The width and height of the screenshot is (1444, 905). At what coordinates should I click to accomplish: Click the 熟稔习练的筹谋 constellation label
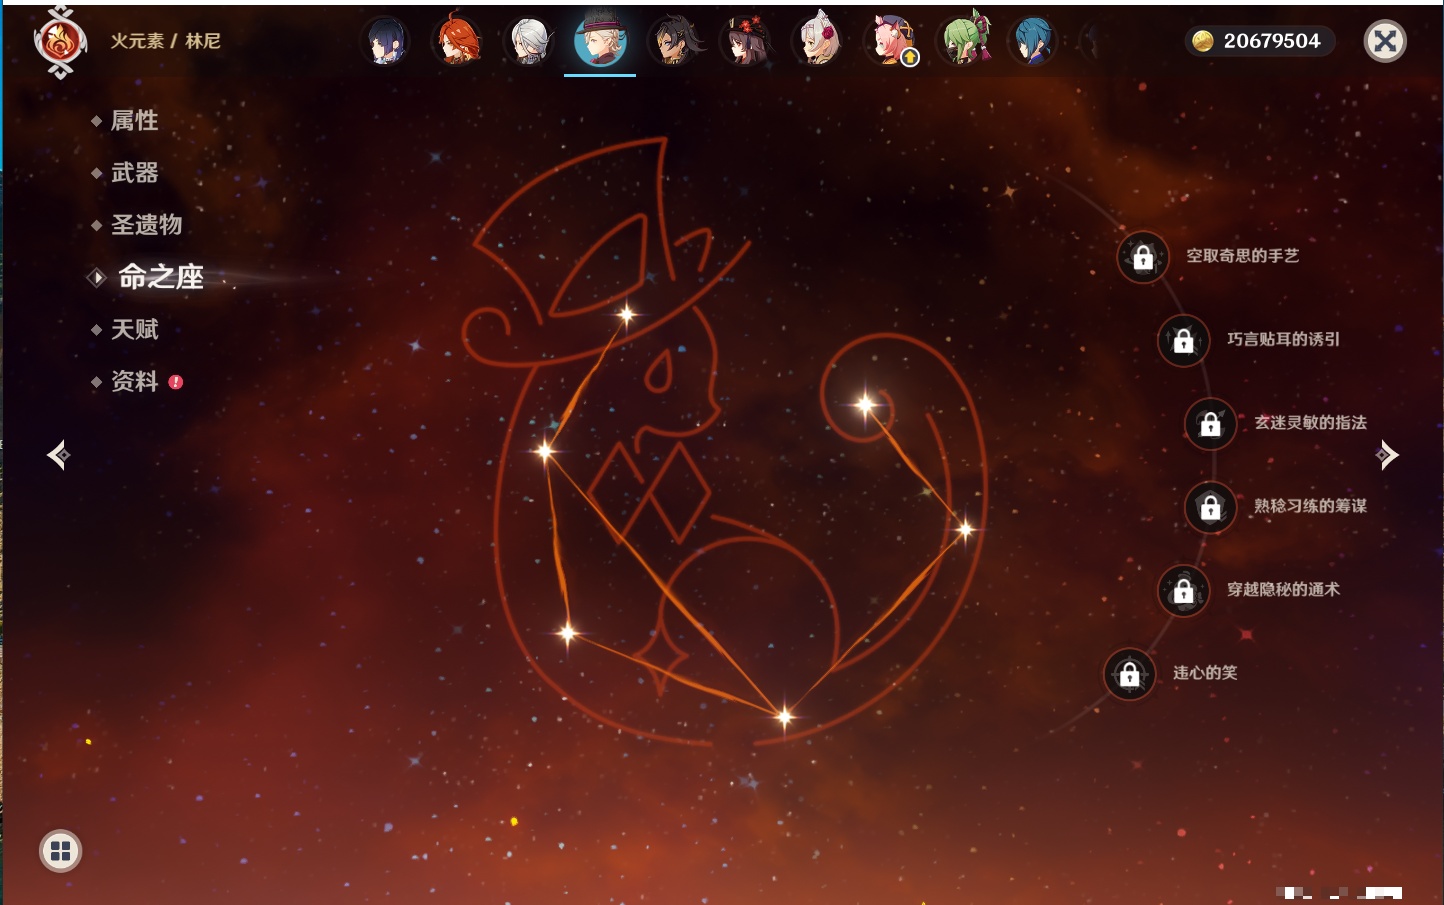pyautogui.click(x=1311, y=506)
